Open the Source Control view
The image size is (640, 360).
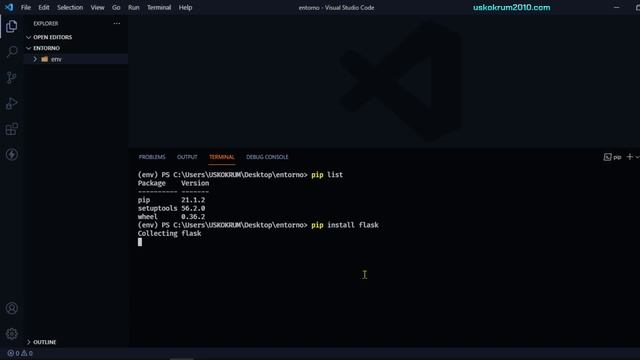coord(11,78)
